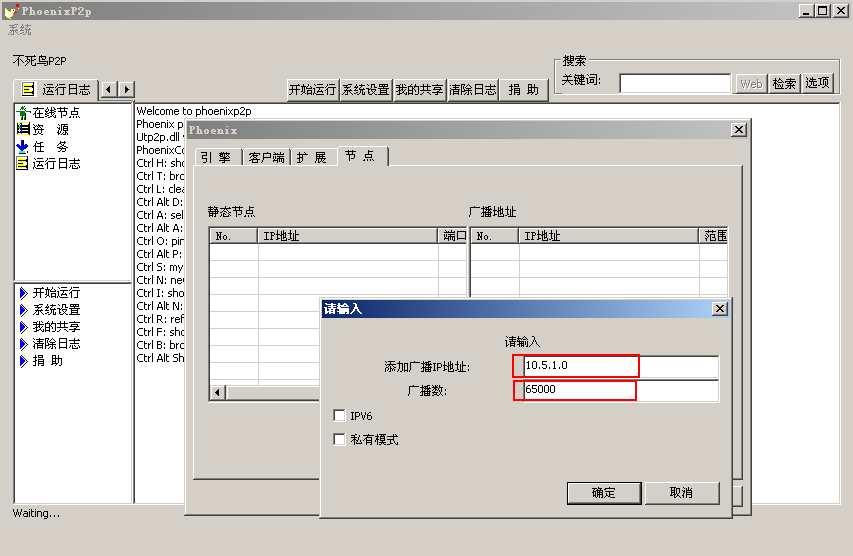The height and width of the screenshot is (556, 853).
Task: Enable the IPV6 checkbox
Action: coord(339,416)
